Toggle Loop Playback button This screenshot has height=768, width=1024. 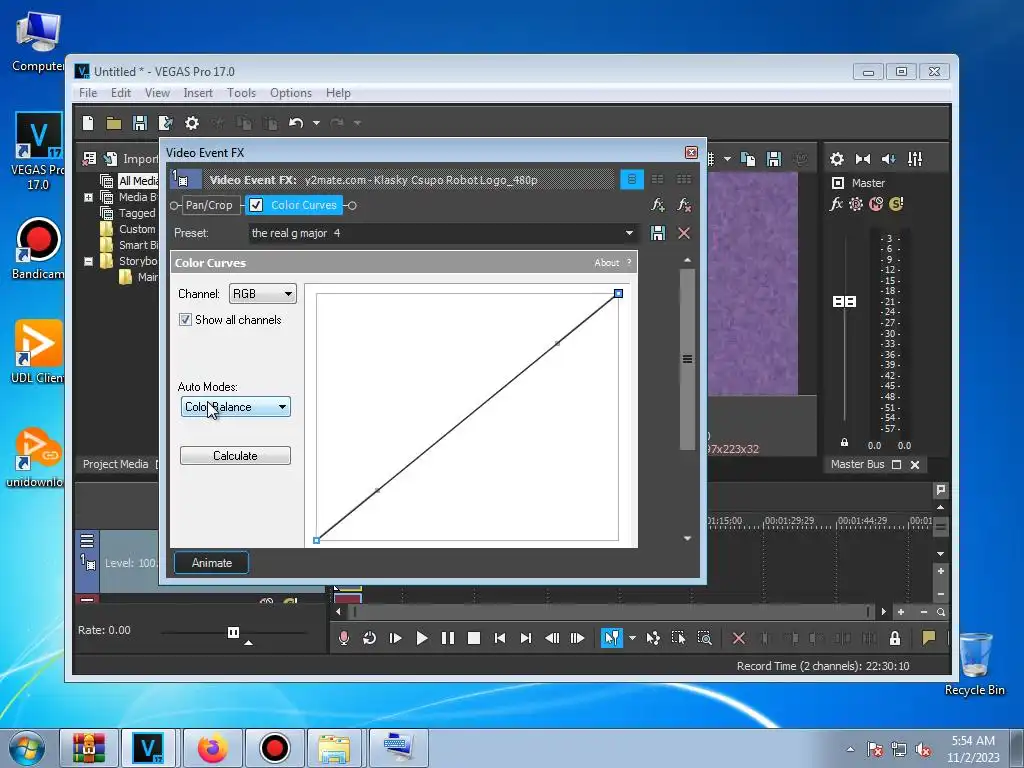coord(369,638)
